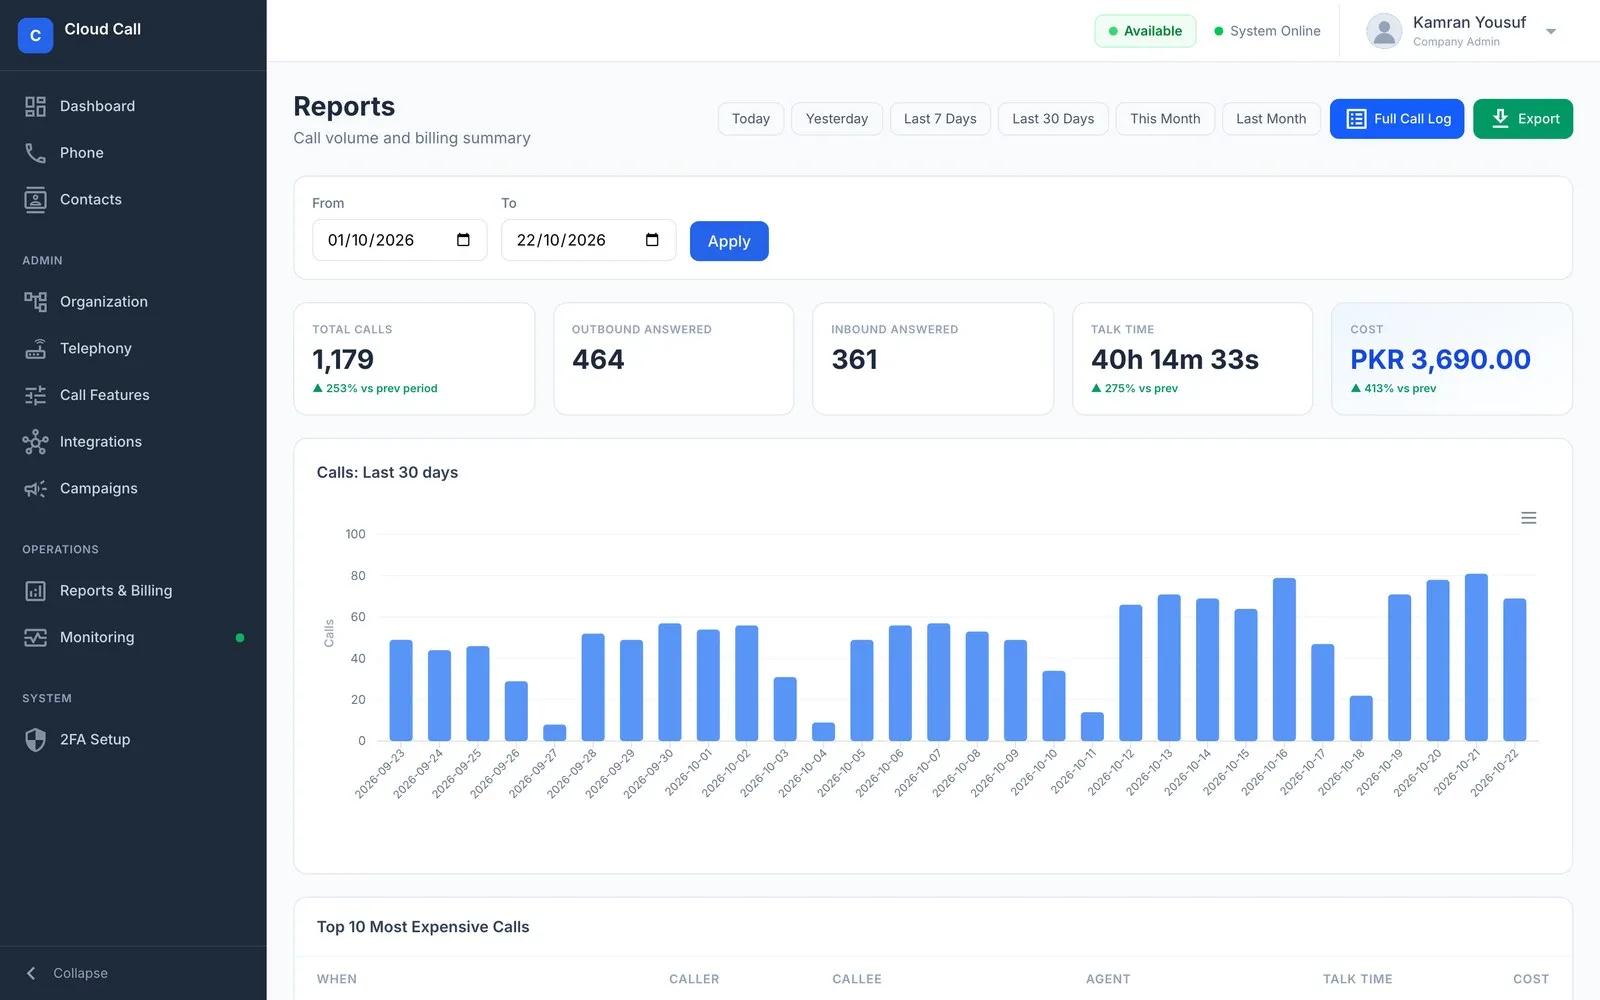Click the From date input 01/10/2026

click(x=399, y=240)
